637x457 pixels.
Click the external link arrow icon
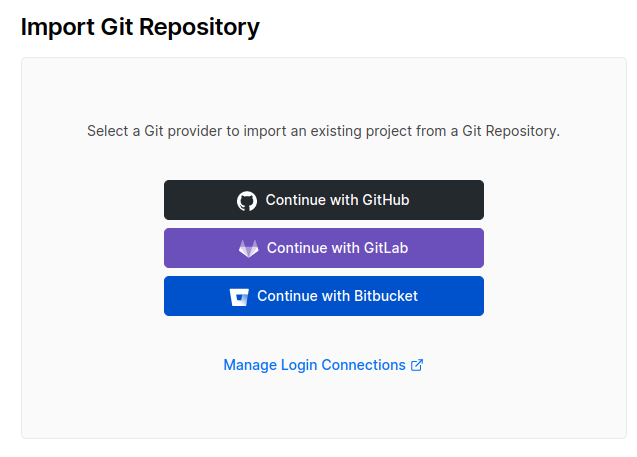tap(417, 365)
